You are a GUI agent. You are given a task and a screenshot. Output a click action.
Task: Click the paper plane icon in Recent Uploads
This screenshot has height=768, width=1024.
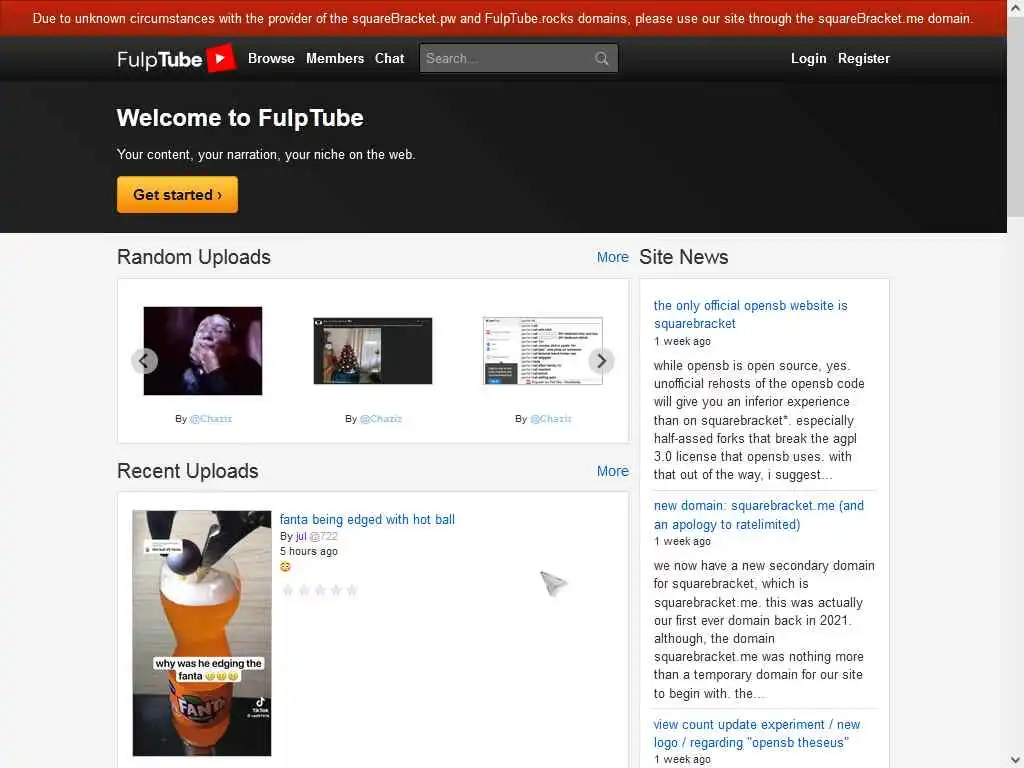point(553,583)
